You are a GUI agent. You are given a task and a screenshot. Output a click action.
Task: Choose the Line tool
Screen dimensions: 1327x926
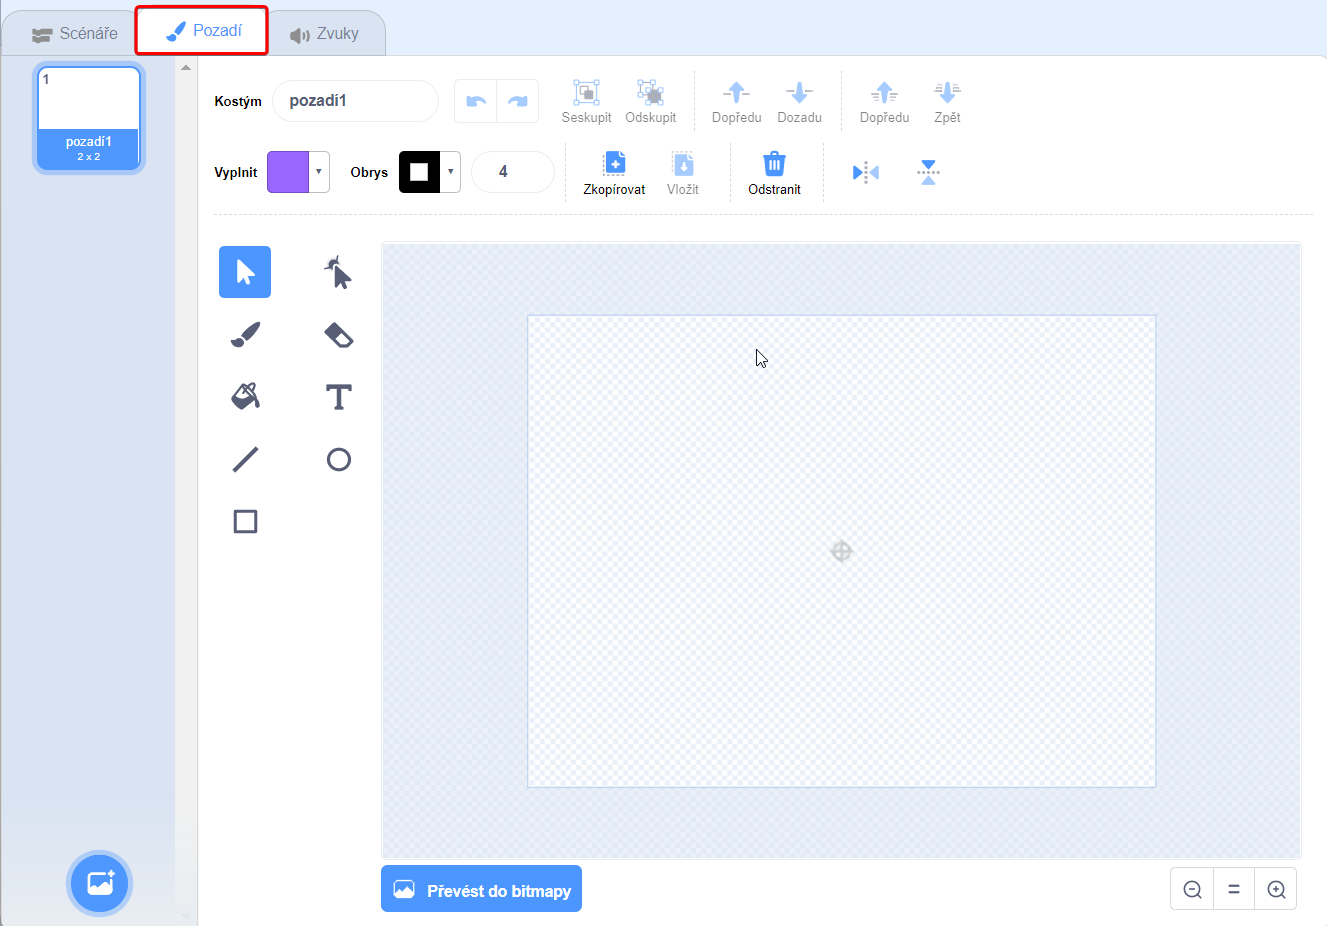pos(245,459)
